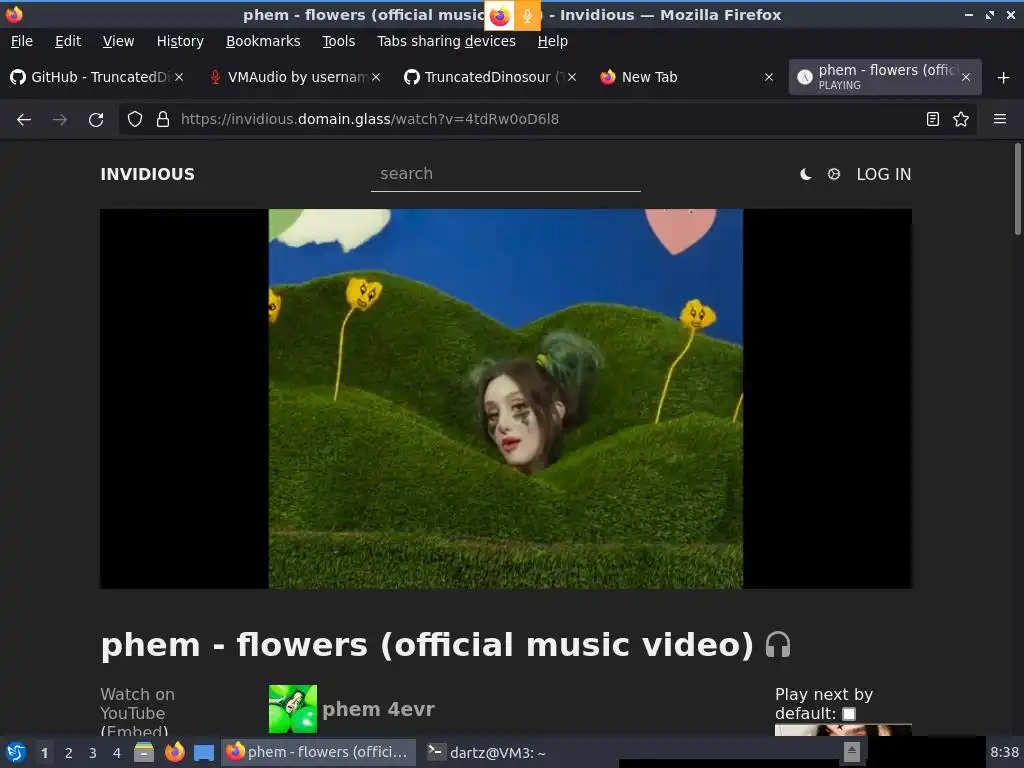Select the phem - flowers Firefox taskbar item
1024x768 pixels.
click(319, 752)
